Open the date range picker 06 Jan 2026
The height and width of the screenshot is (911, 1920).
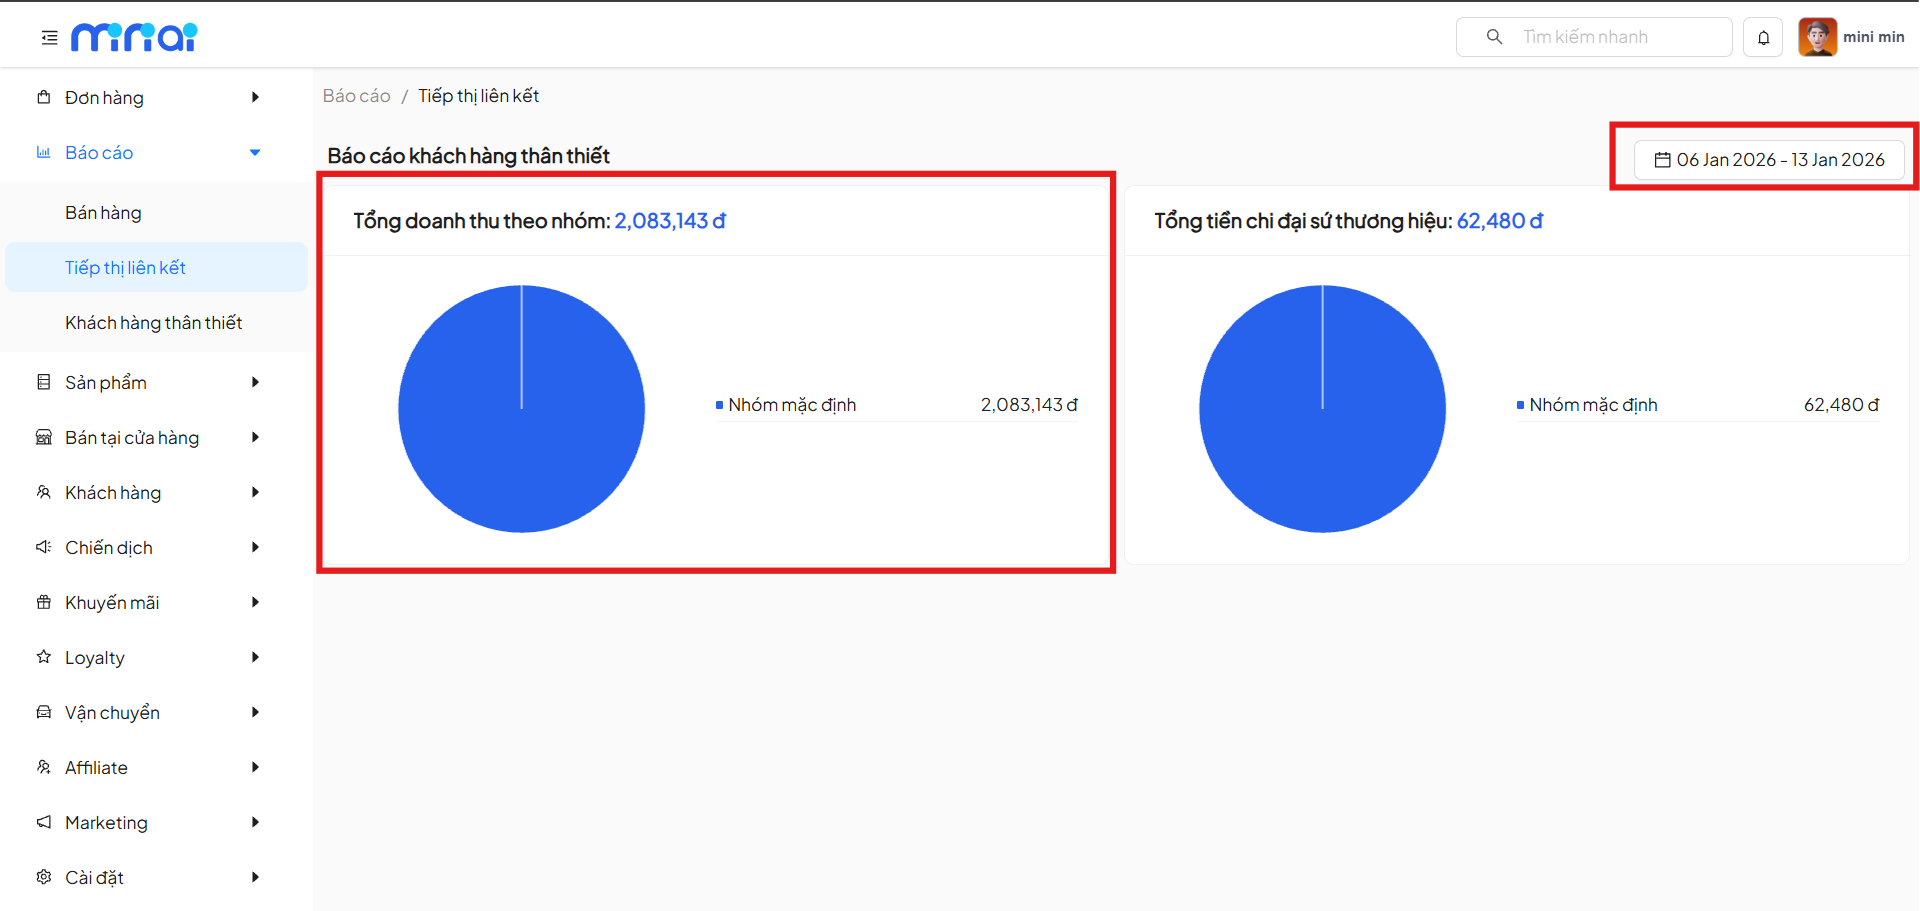pyautogui.click(x=1768, y=160)
